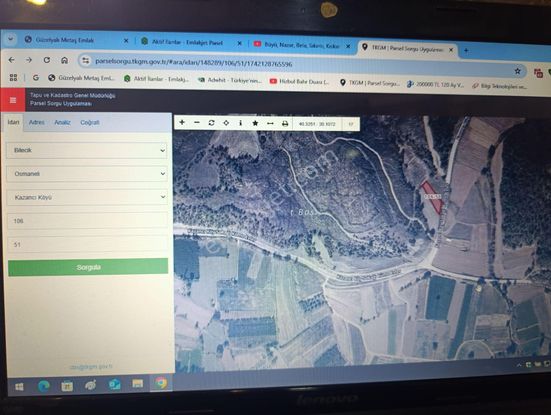Select the red highlighted parcel on map
This screenshot has width=551, height=415.
pyautogui.click(x=432, y=196)
